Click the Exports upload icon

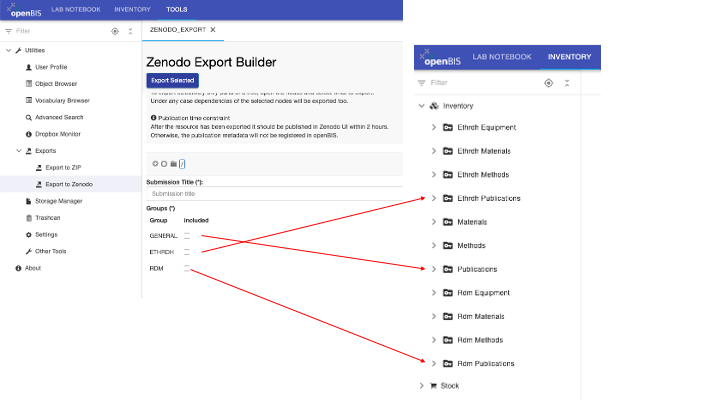pyautogui.click(x=28, y=151)
